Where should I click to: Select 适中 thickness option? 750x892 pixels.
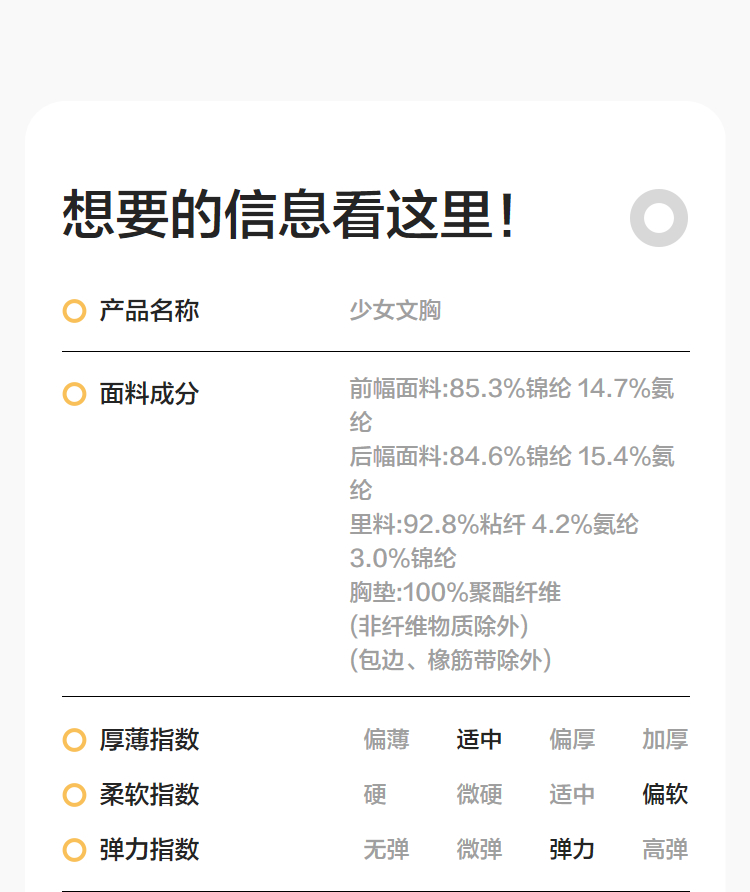[479, 740]
